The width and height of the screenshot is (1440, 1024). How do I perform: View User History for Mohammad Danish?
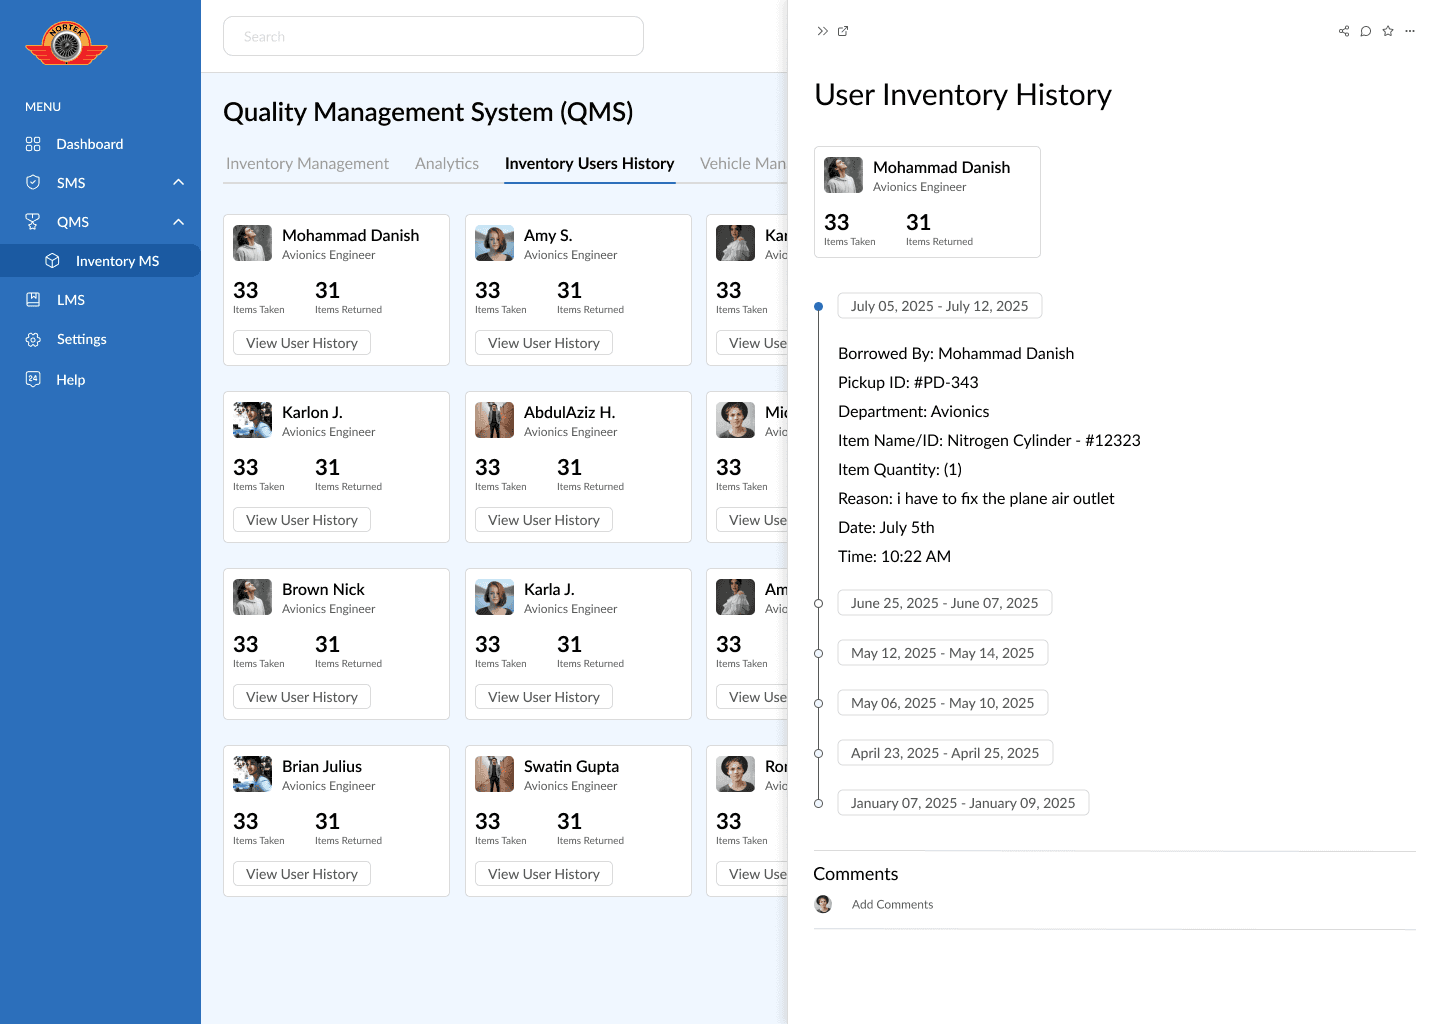pyautogui.click(x=302, y=343)
